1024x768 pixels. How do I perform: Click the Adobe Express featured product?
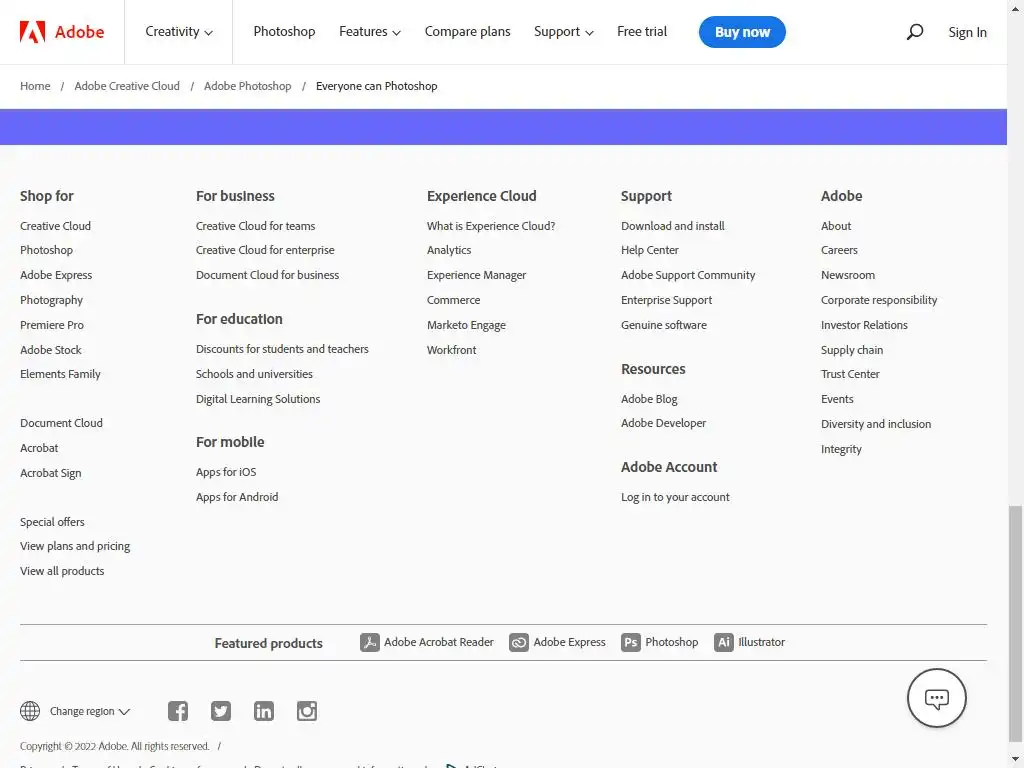(x=557, y=643)
